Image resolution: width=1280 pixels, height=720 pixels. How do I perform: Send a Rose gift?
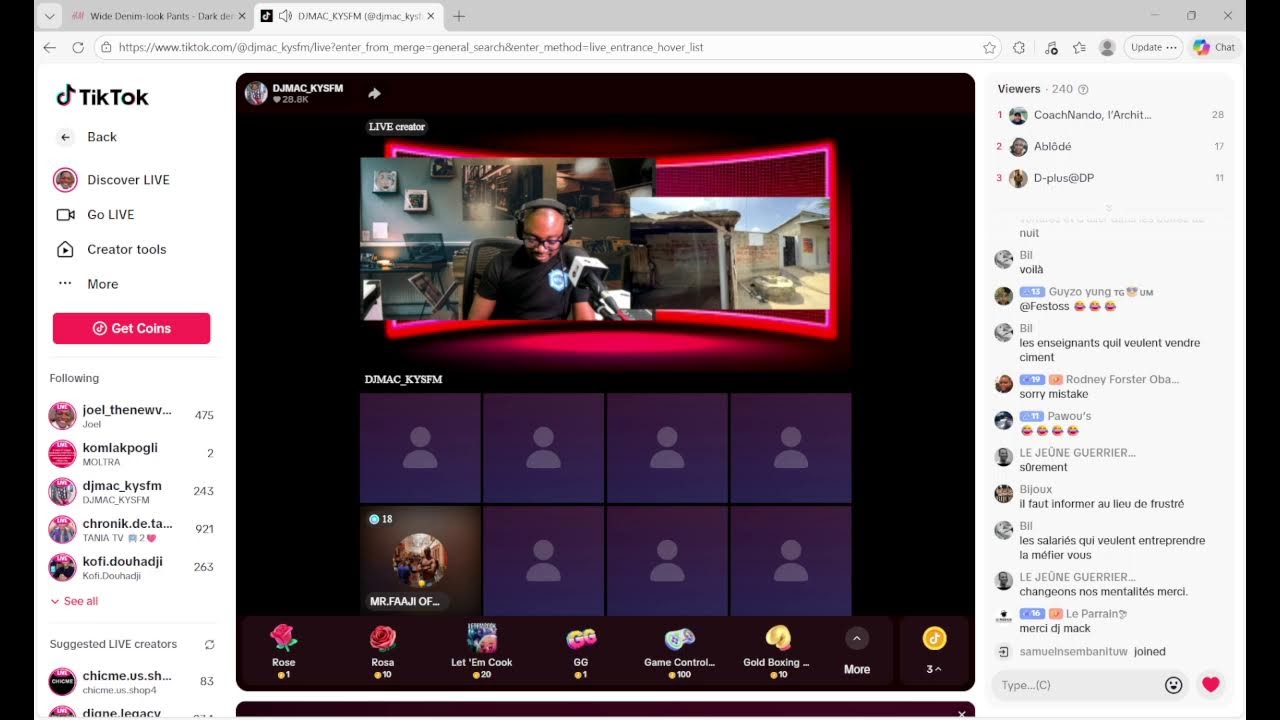coord(284,651)
